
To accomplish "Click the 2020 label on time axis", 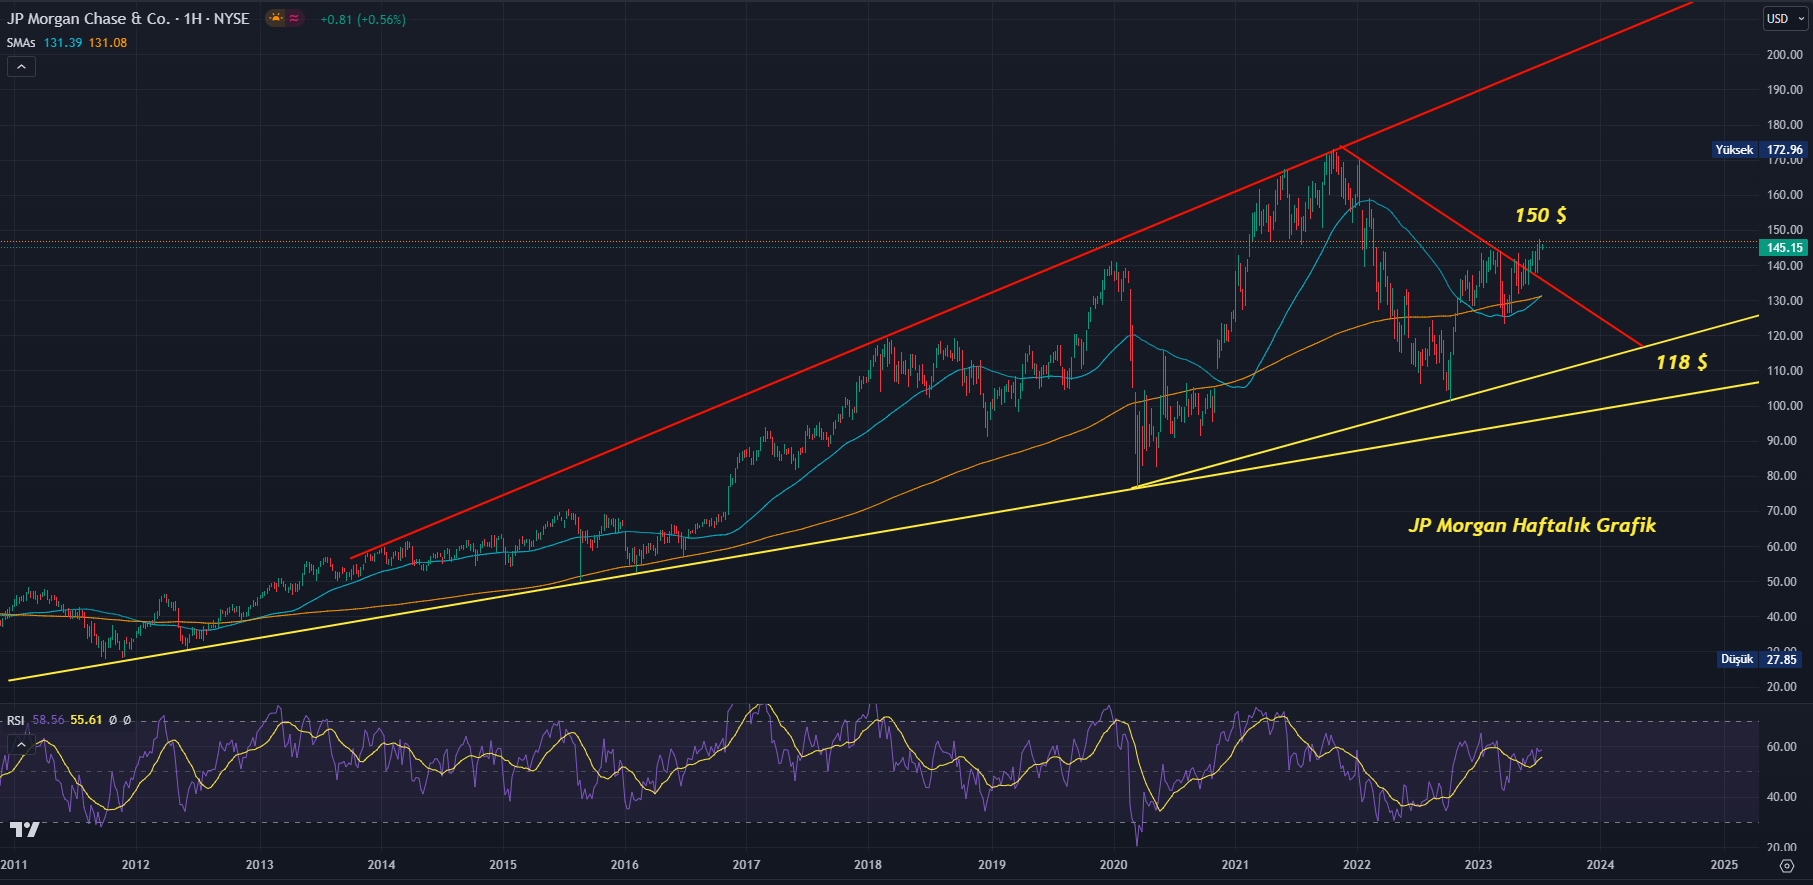I will coord(1113,865).
